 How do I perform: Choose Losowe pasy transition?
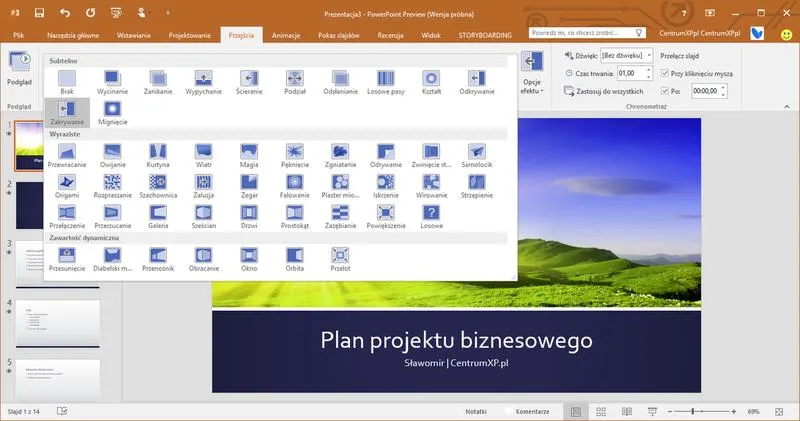(x=386, y=83)
